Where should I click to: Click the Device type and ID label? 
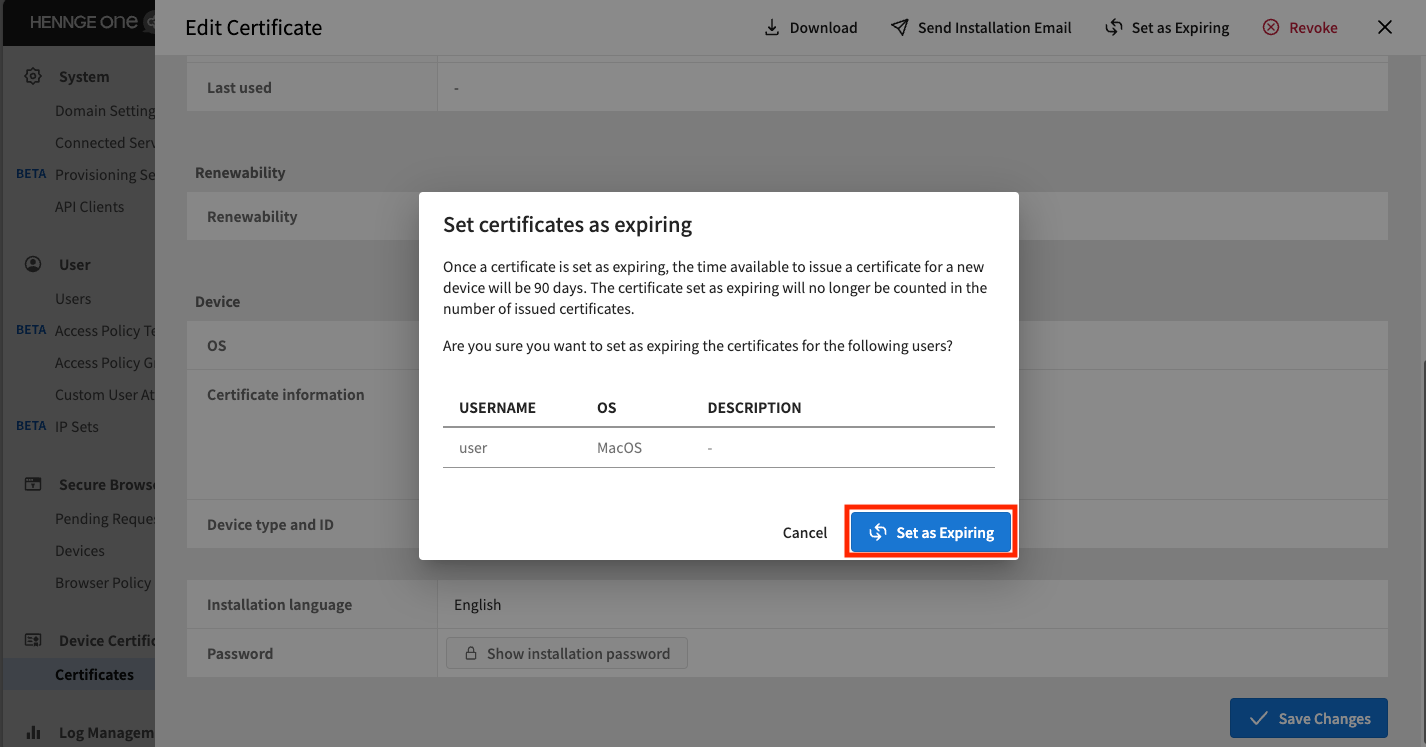270,525
